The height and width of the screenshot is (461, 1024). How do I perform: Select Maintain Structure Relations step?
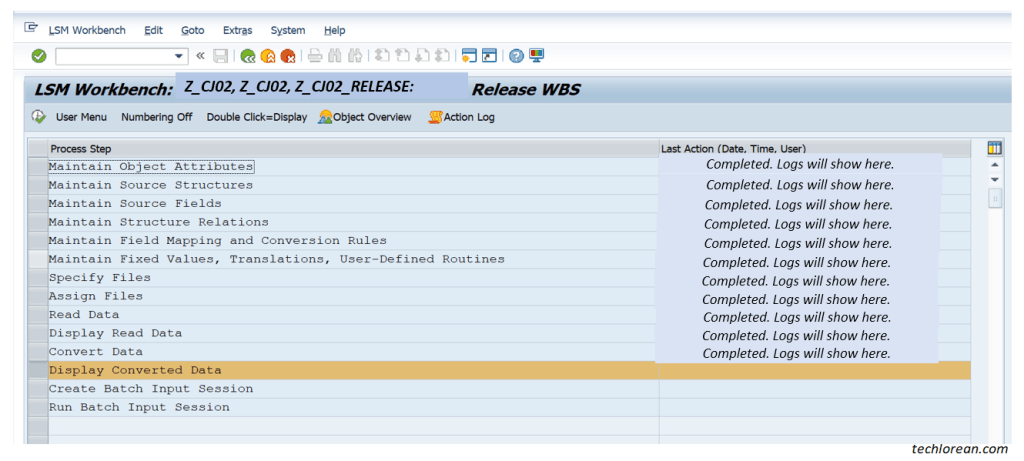pyautogui.click(x=353, y=222)
